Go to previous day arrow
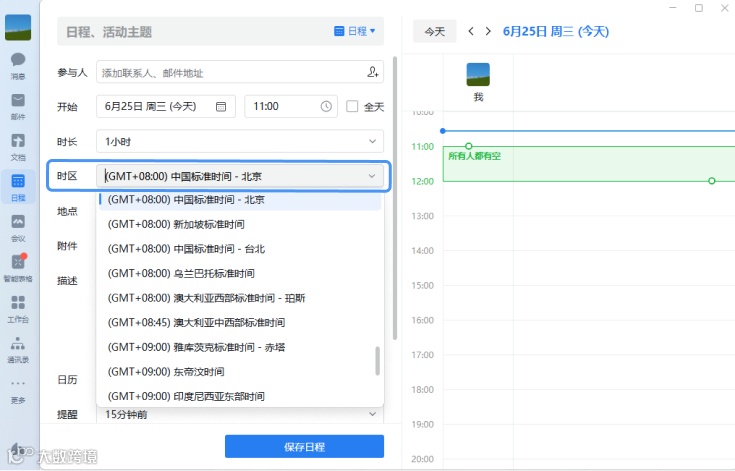The image size is (735, 471). [471, 31]
